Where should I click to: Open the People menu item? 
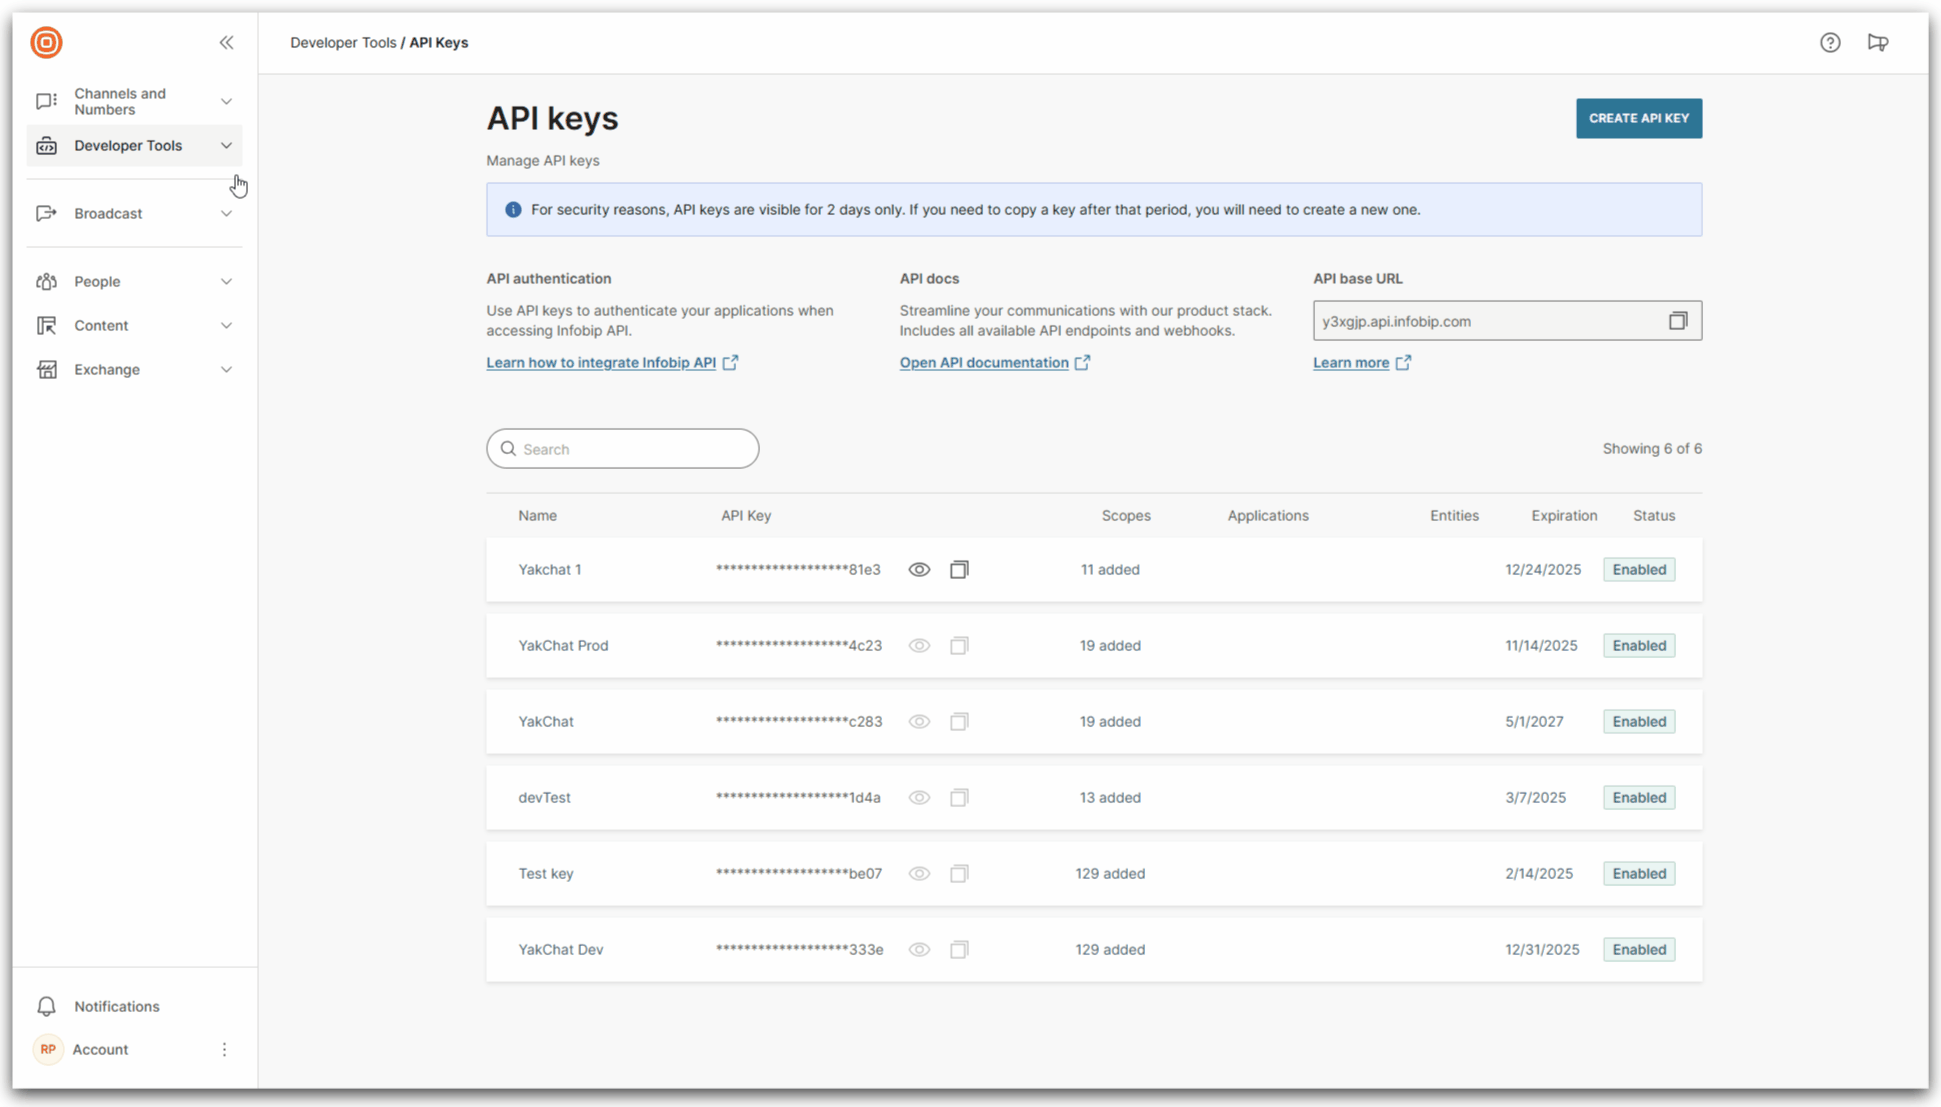pyautogui.click(x=134, y=281)
